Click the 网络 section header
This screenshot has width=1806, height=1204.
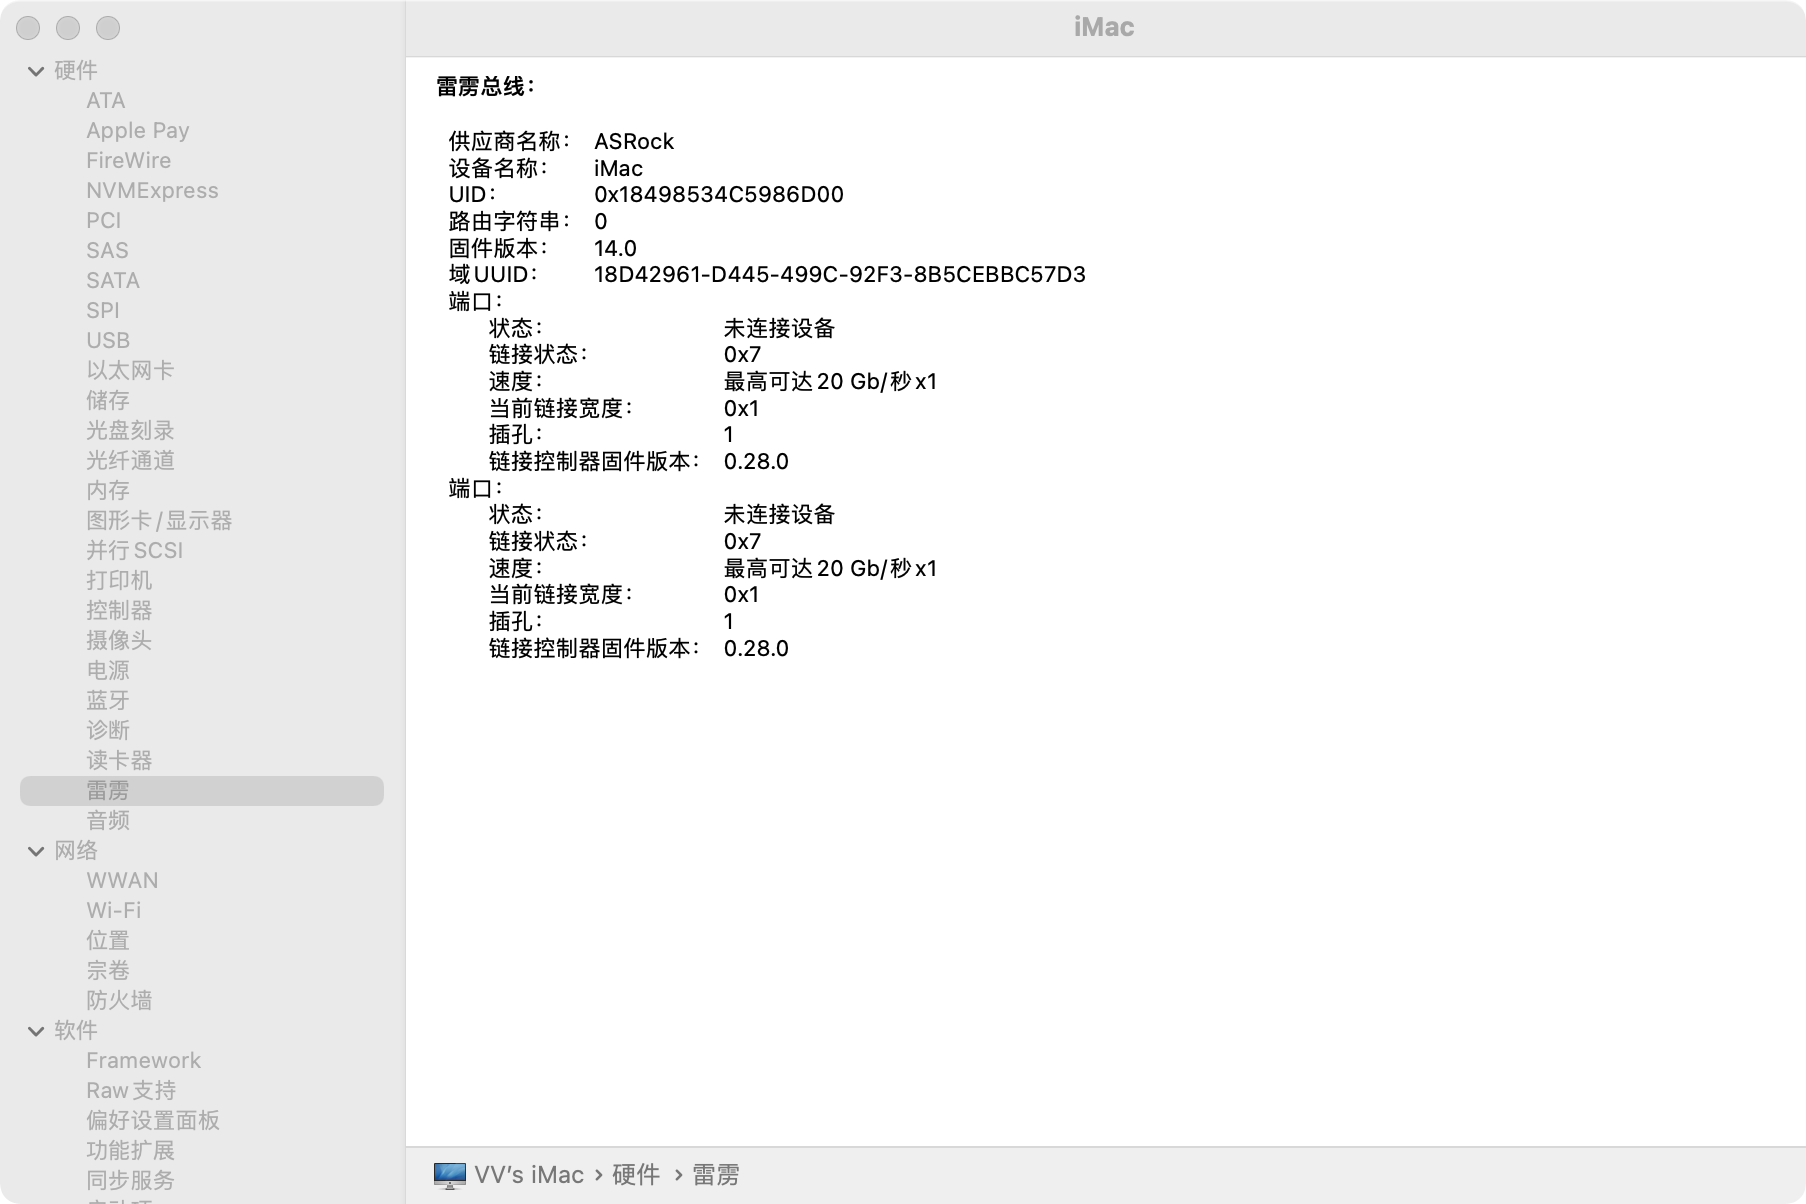[76, 851]
